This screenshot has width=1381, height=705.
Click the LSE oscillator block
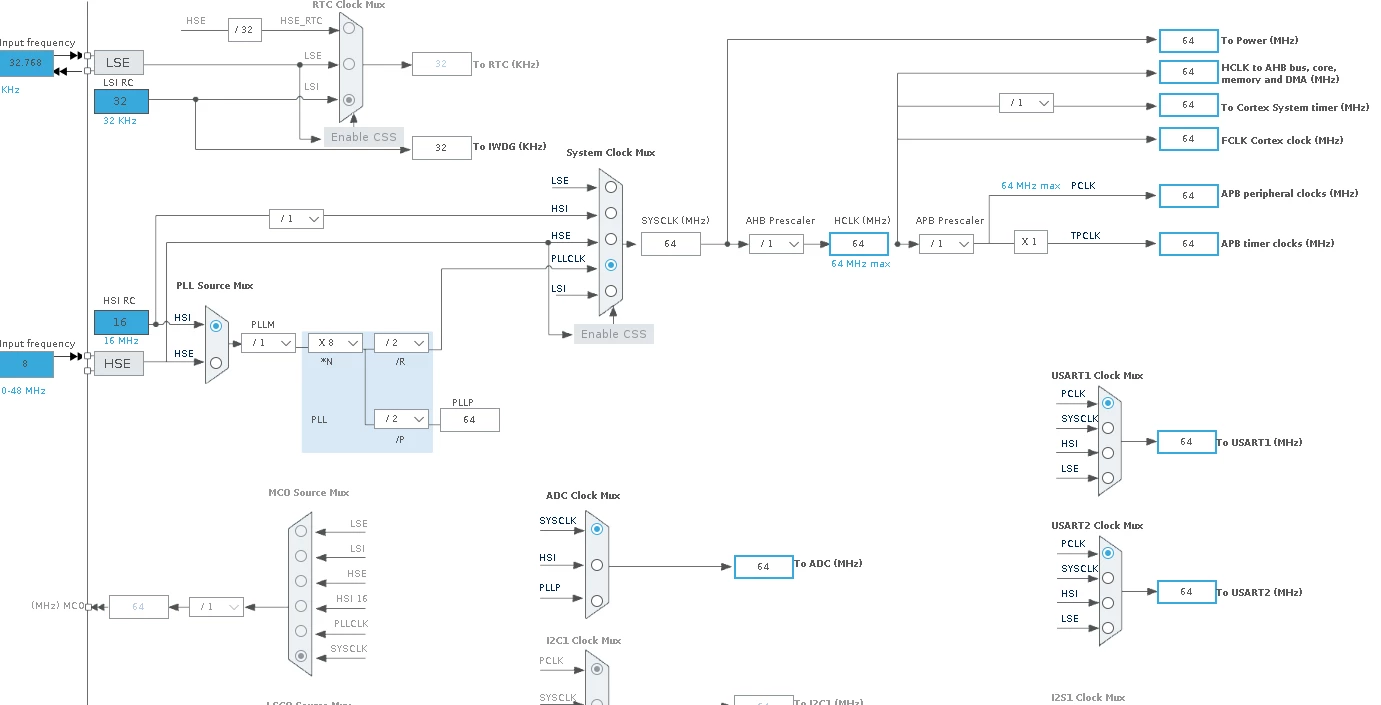tap(119, 62)
